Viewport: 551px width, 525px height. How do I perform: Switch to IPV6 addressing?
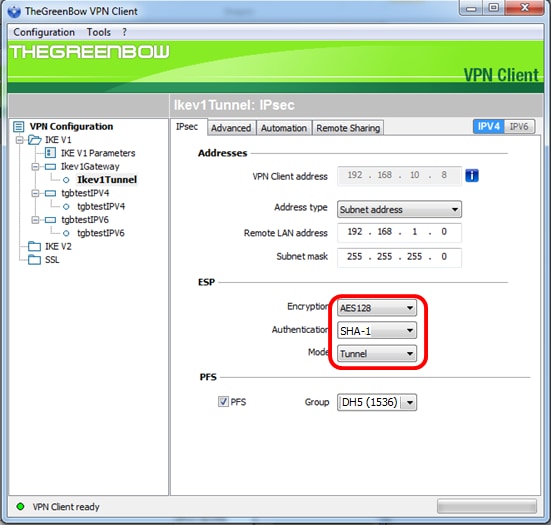click(519, 126)
